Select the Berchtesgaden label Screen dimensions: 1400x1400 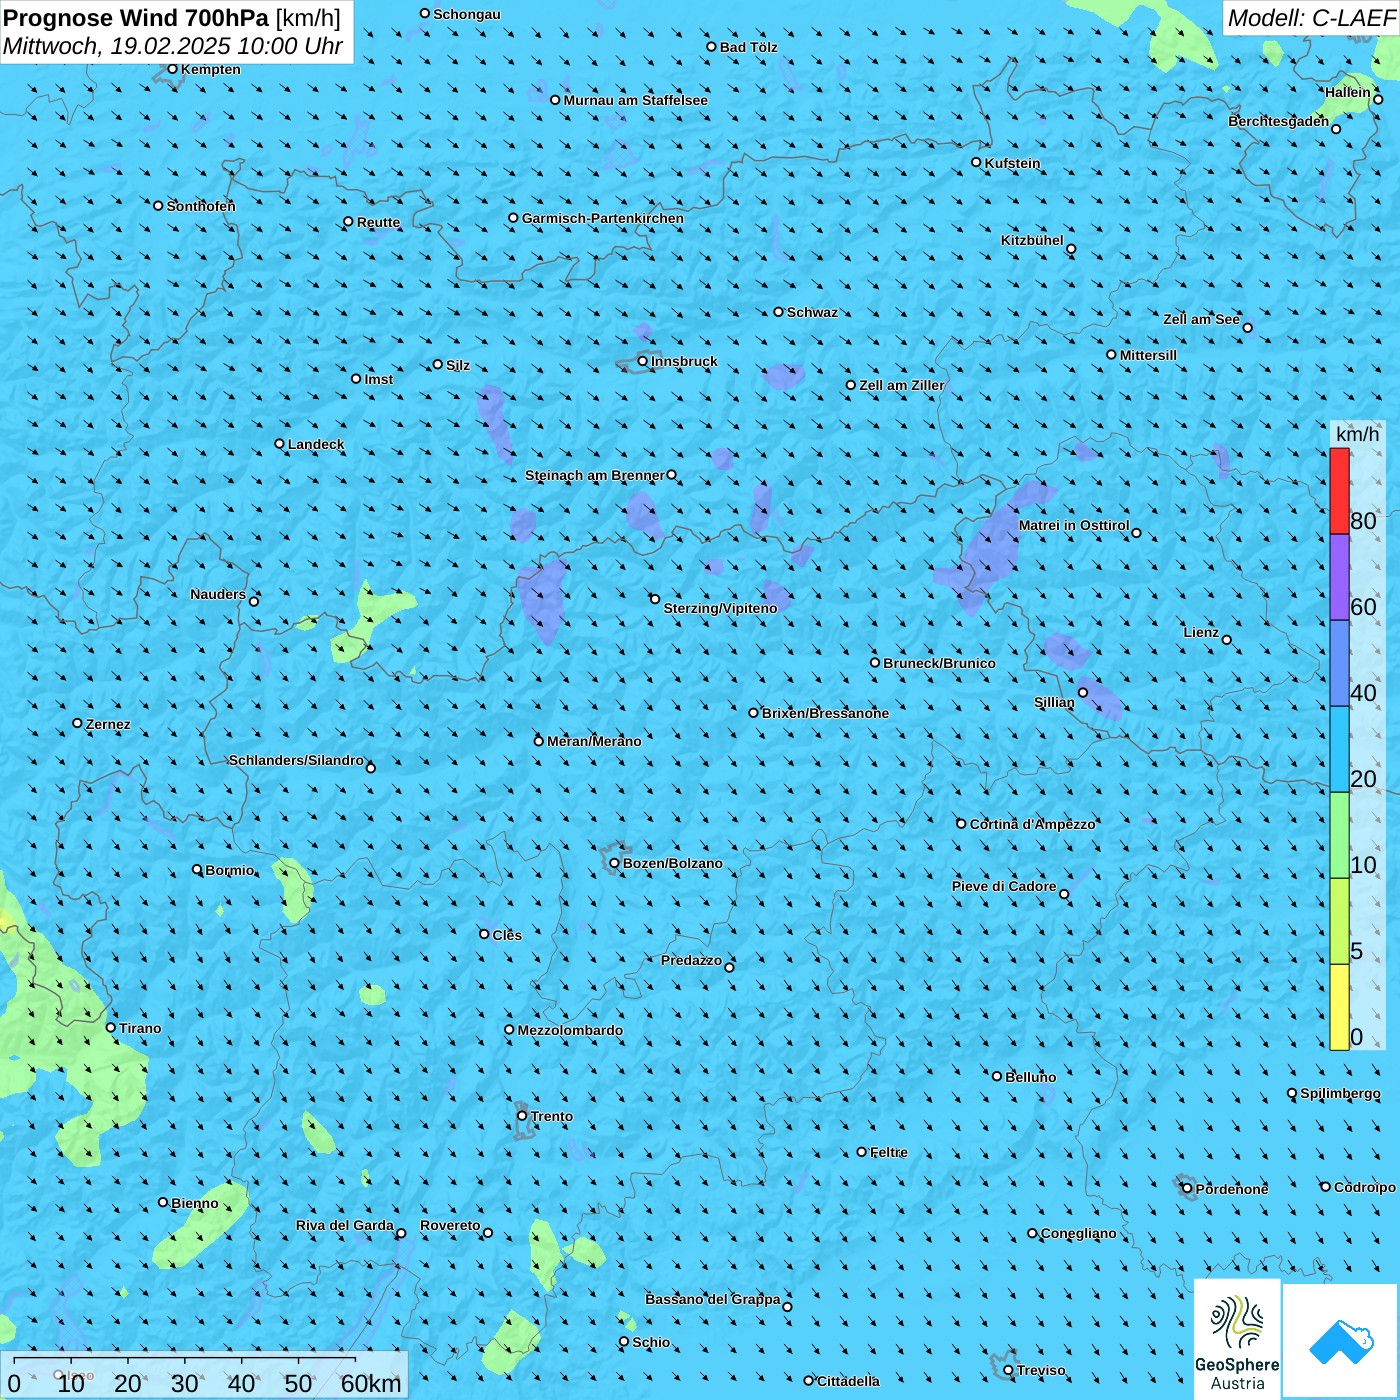coord(1278,121)
